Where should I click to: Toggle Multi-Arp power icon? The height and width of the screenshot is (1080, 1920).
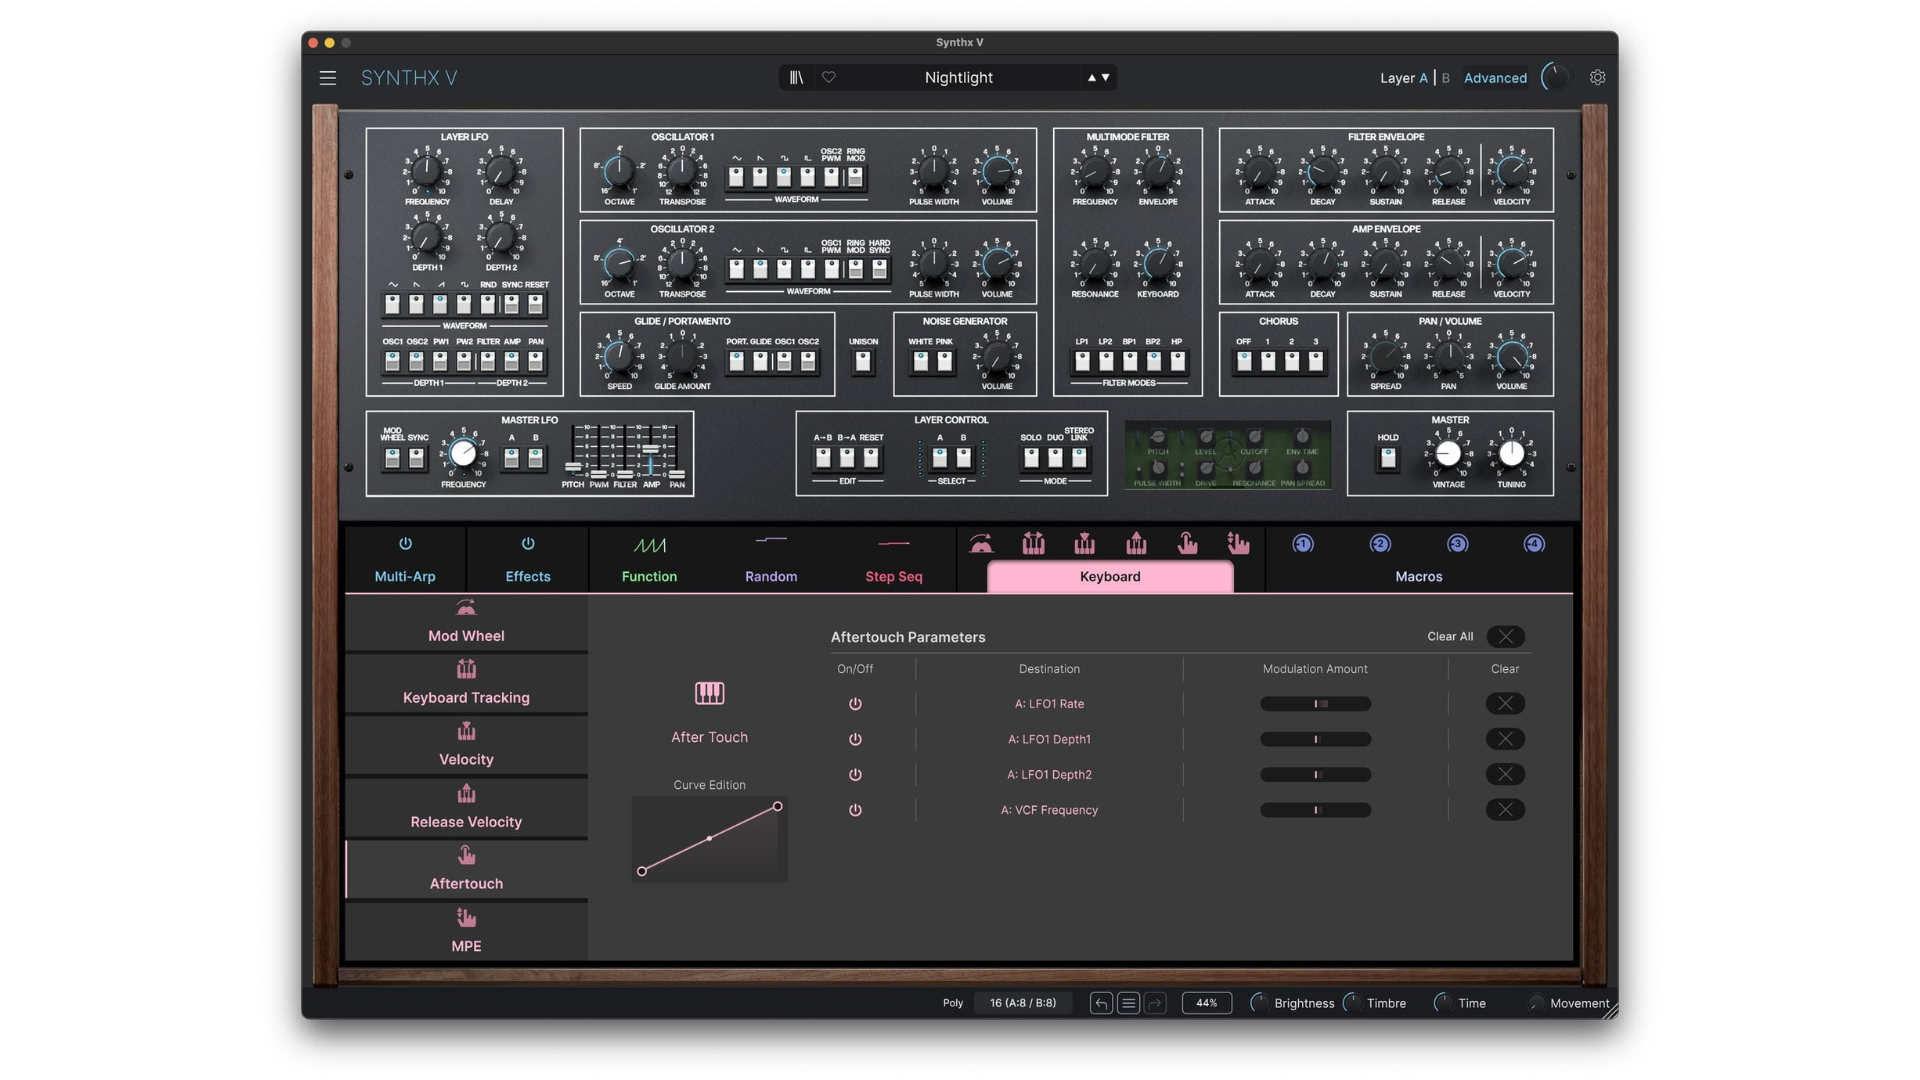[405, 544]
